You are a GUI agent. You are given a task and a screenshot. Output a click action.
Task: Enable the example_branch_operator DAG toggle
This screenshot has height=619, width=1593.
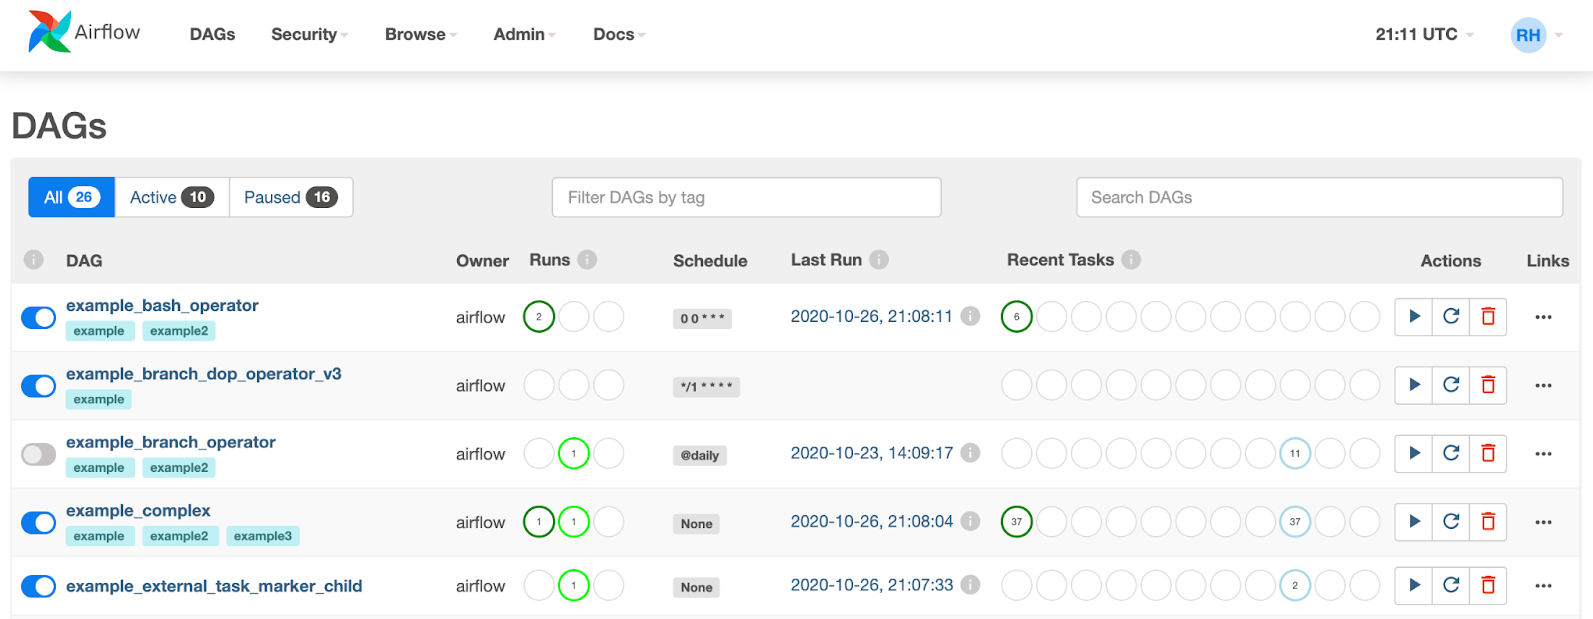(x=39, y=454)
